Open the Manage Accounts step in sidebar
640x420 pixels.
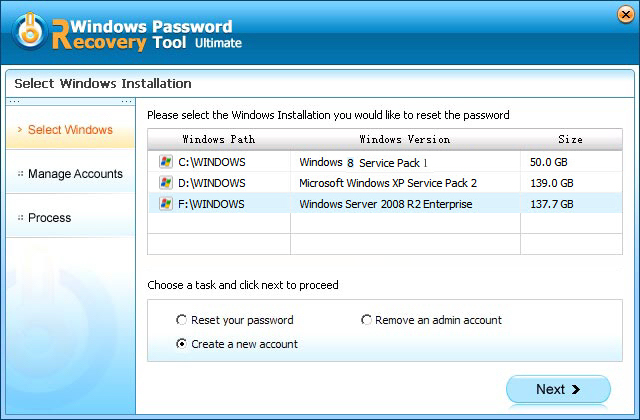(75, 174)
